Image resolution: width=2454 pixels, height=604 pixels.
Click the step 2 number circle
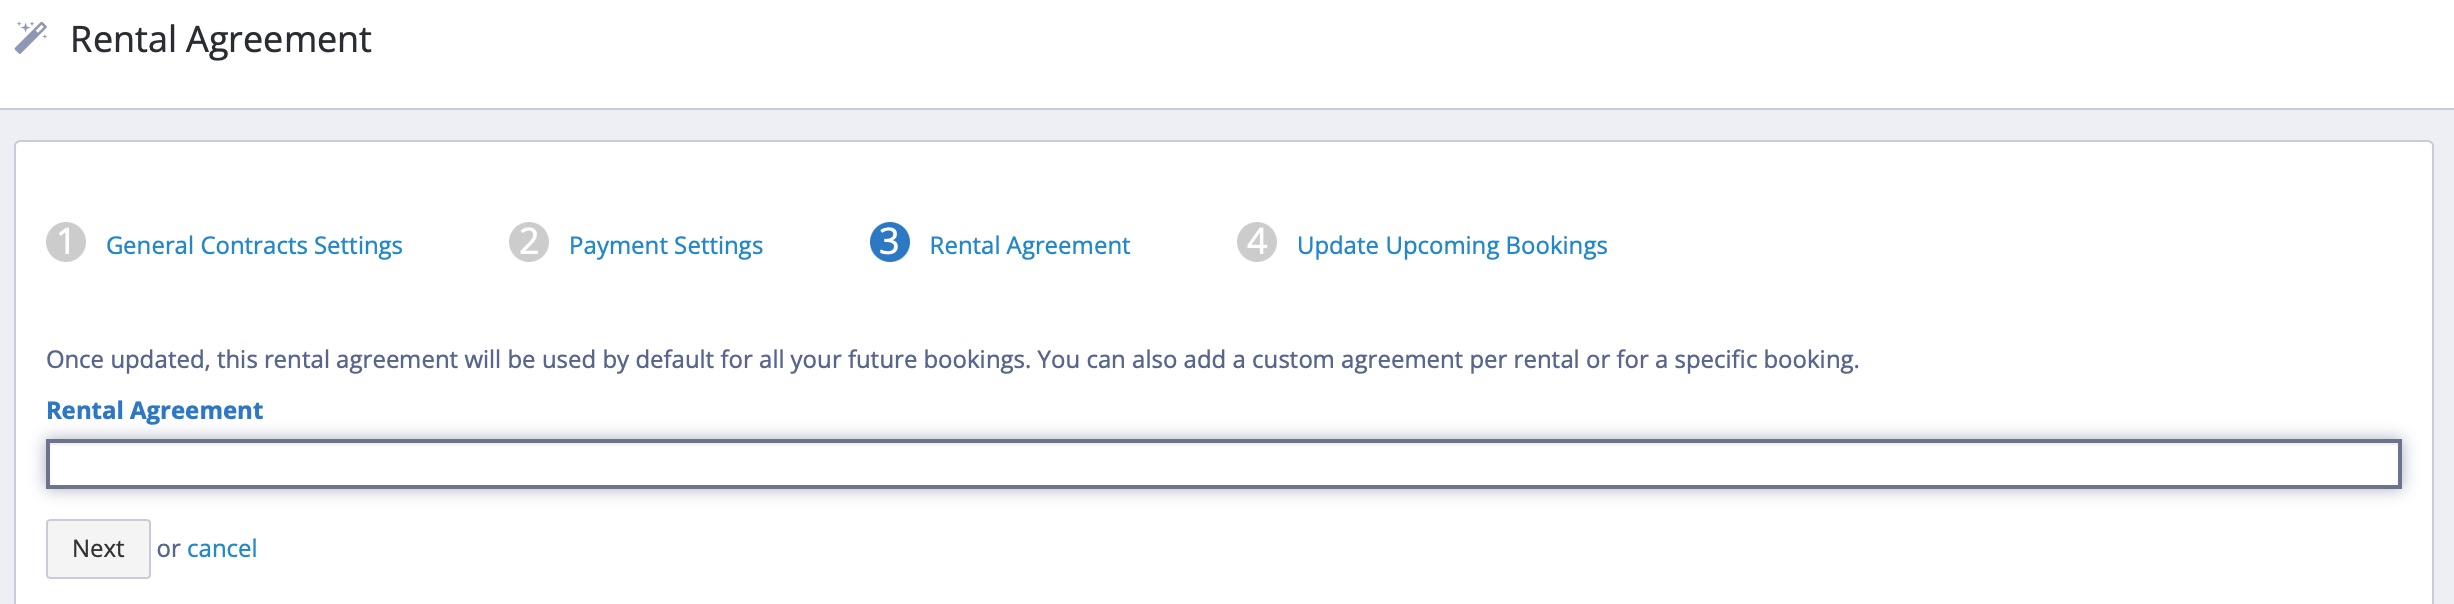[529, 242]
